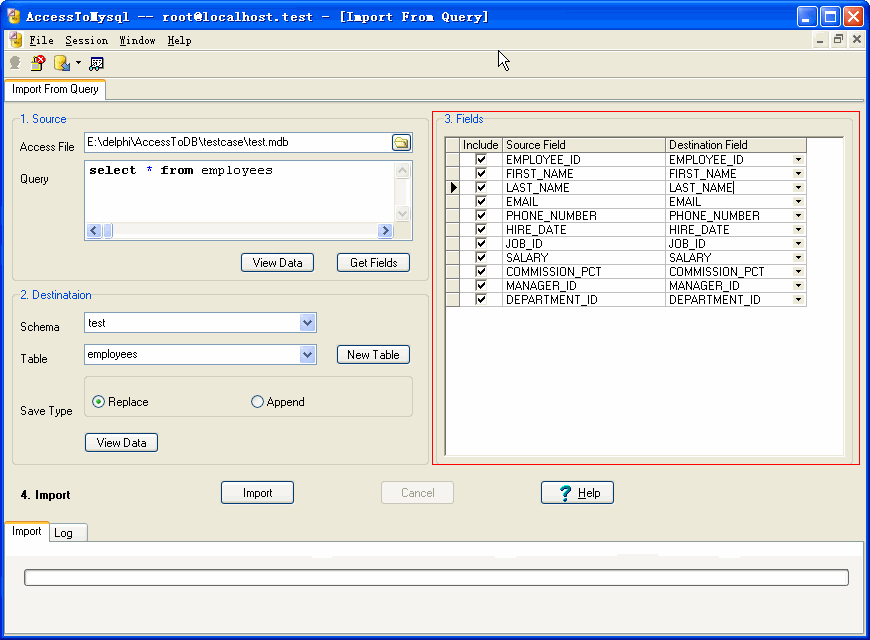Open destination dropdown for EMPLOYEE_ID
Viewport: 870px width, 640px height.
click(x=798, y=160)
